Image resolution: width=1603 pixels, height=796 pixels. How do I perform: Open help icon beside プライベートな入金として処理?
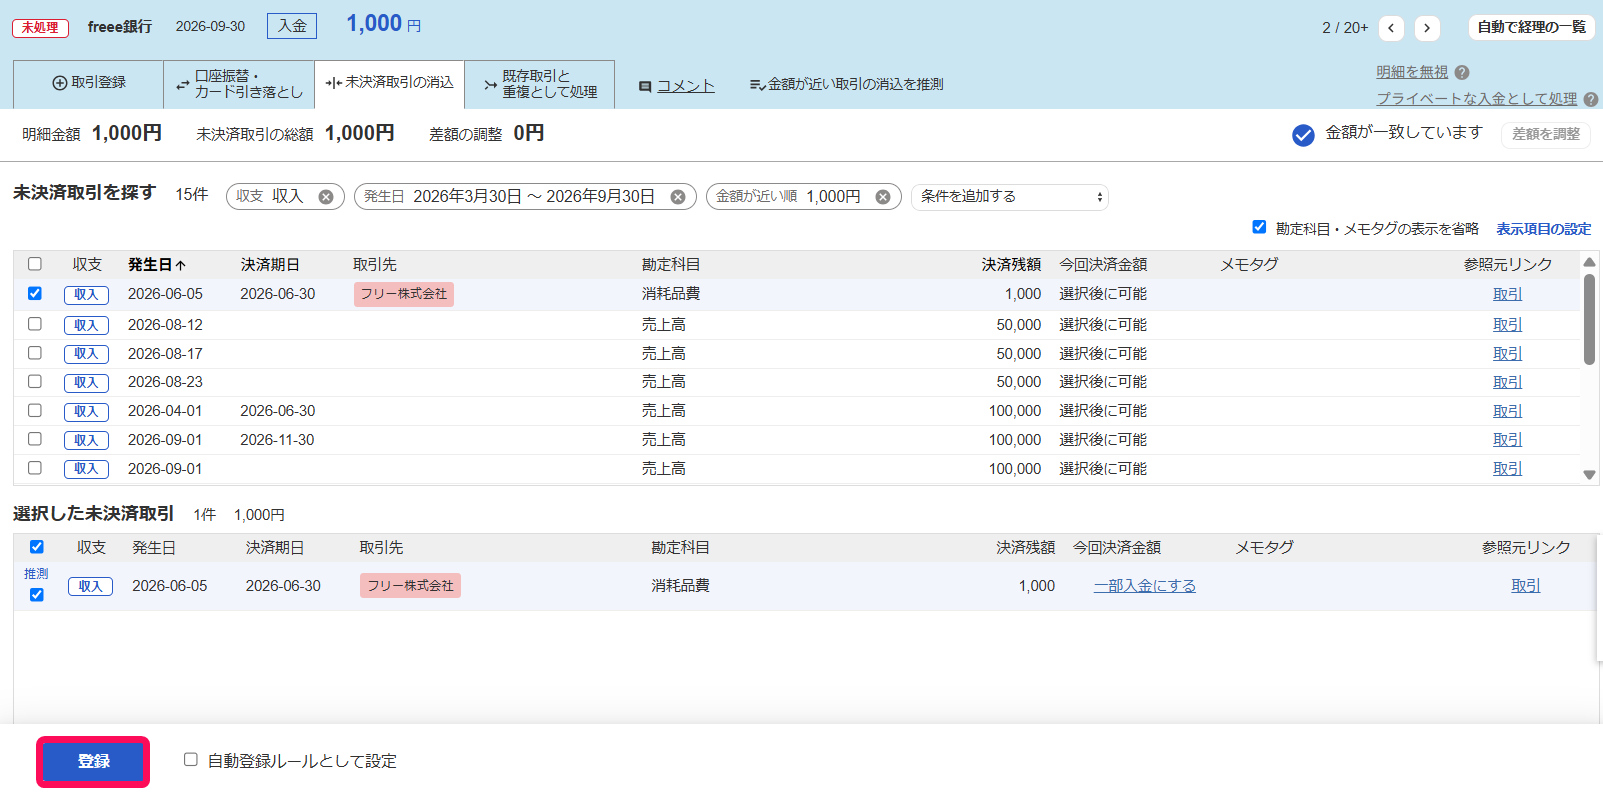[1591, 99]
